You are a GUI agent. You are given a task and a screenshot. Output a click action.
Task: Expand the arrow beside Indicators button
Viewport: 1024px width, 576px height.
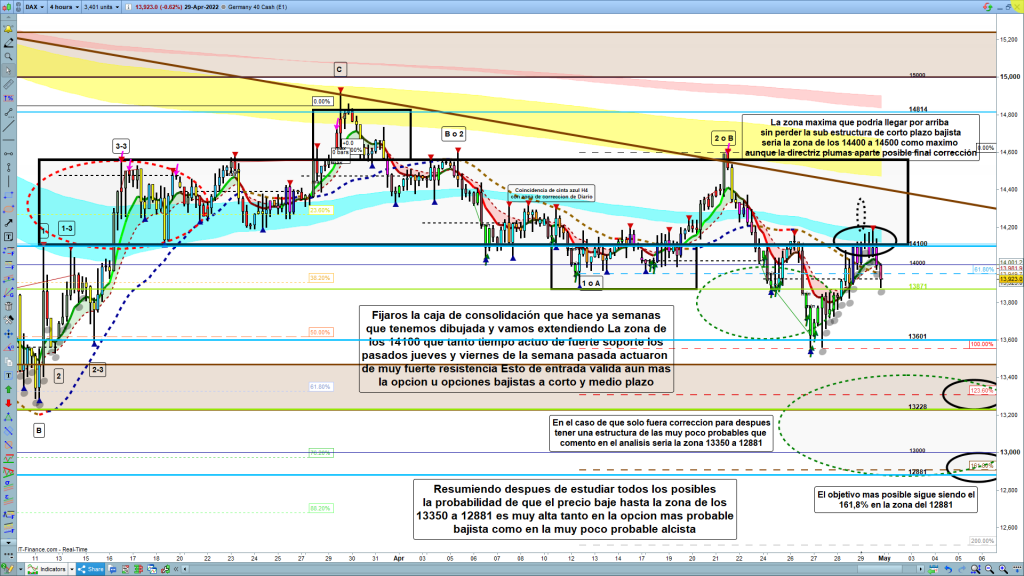point(72,569)
